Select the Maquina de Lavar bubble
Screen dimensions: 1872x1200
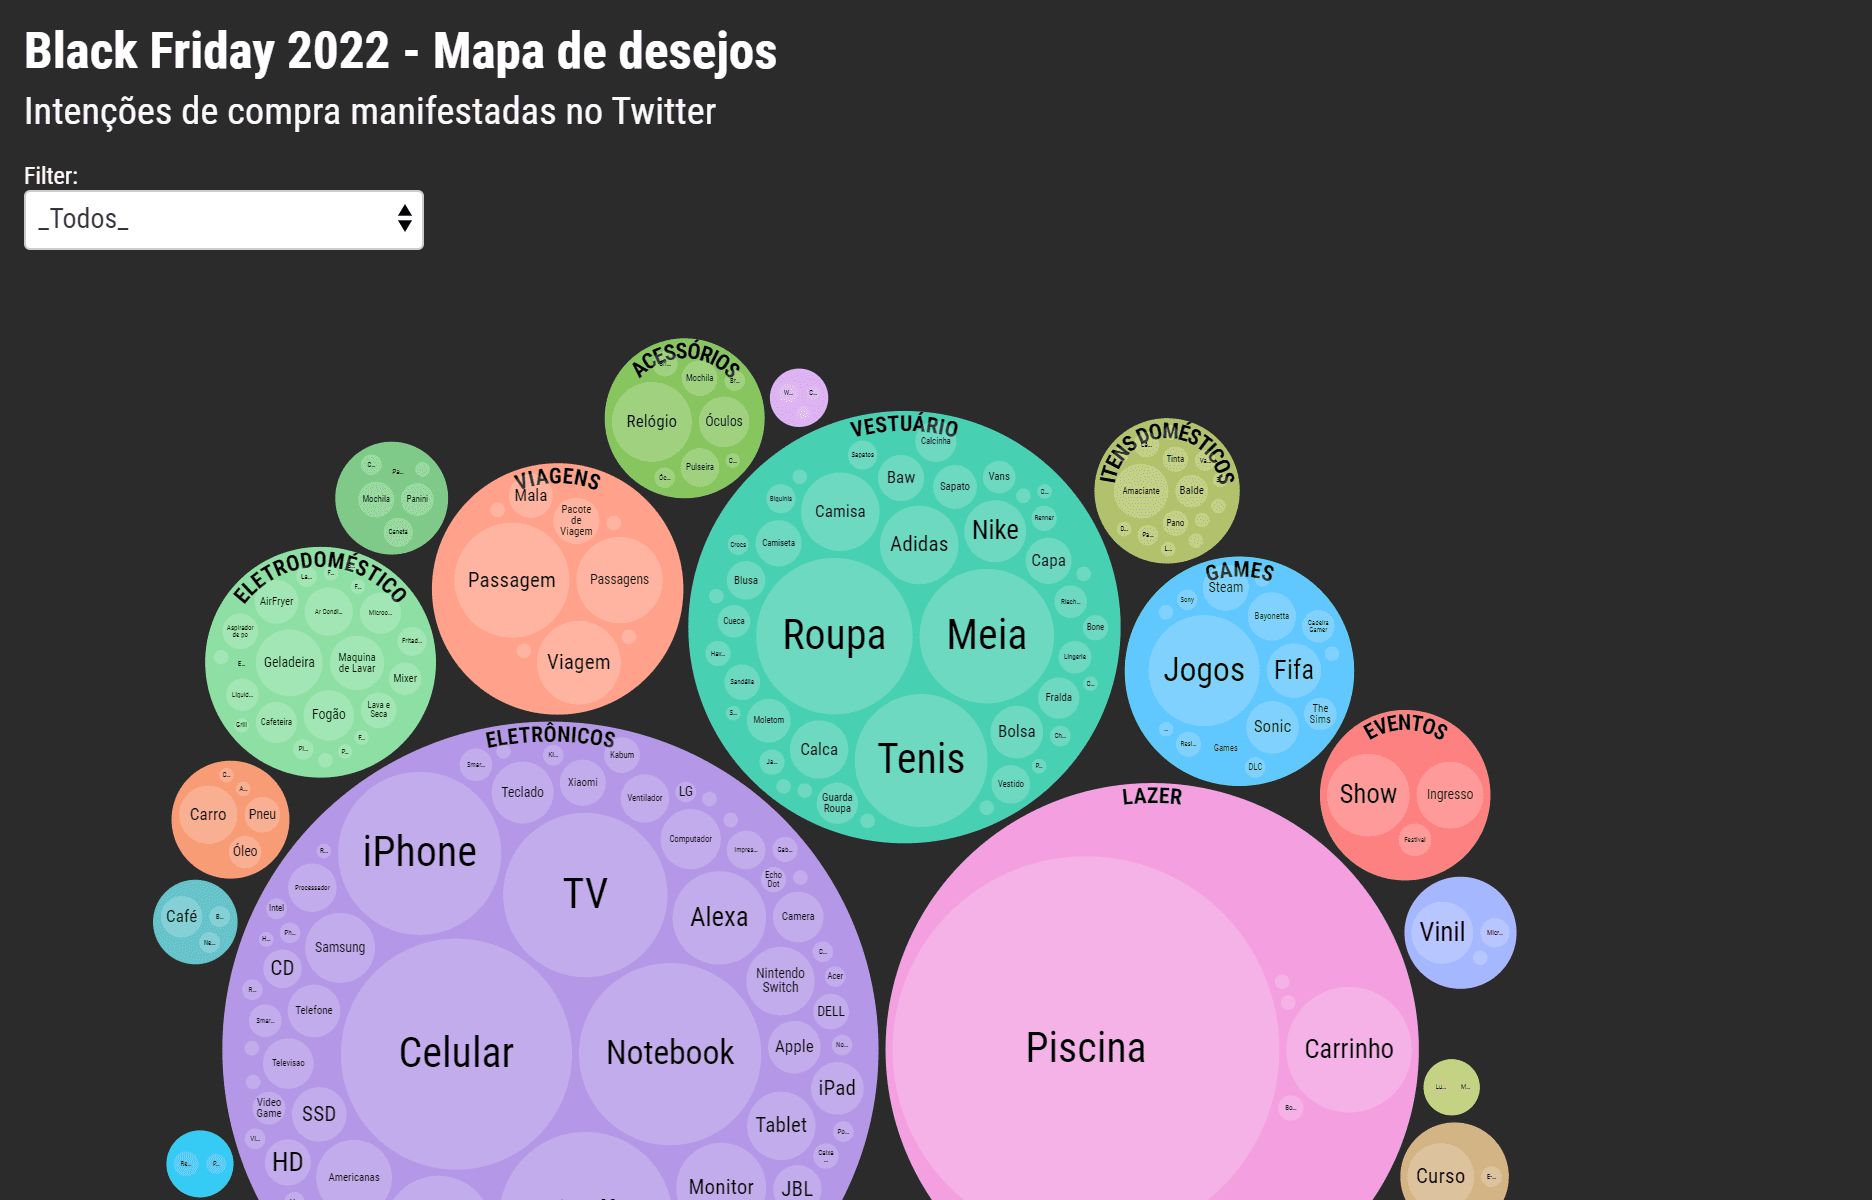click(x=357, y=663)
